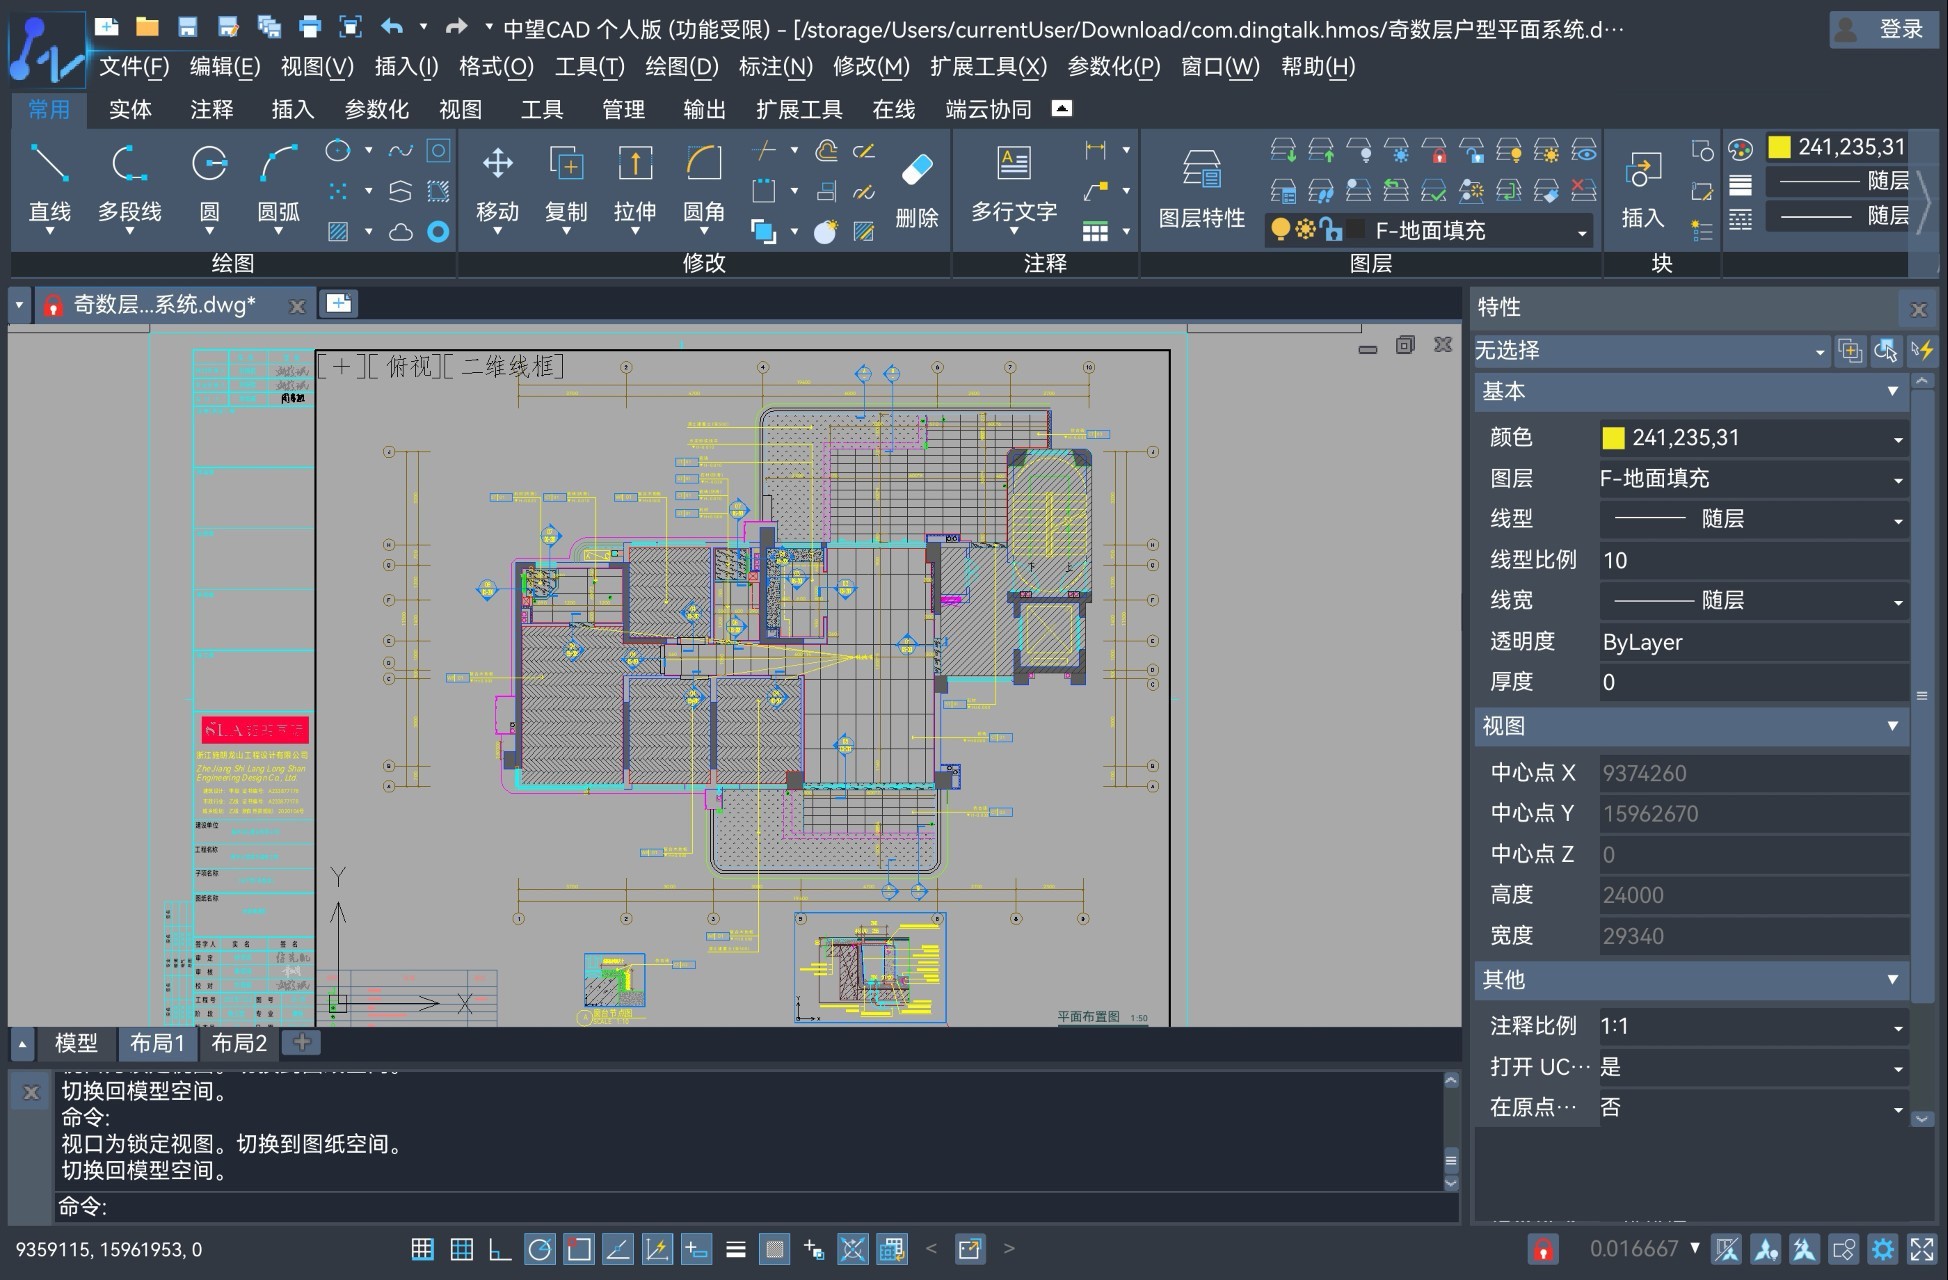Screen dimensions: 1948x1280
Task: Click the Select Objects icon in Properties
Action: (x=1886, y=350)
